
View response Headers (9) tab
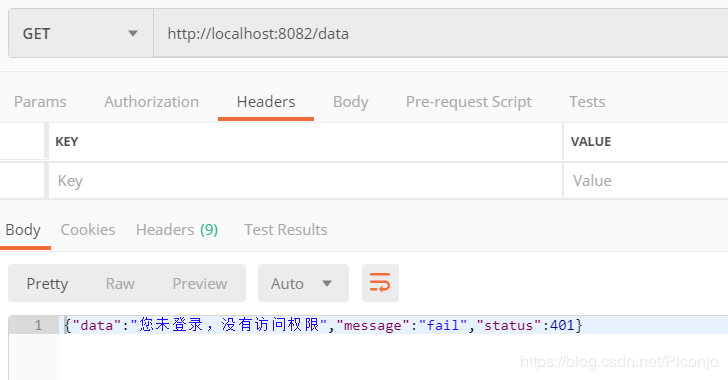[x=177, y=229]
